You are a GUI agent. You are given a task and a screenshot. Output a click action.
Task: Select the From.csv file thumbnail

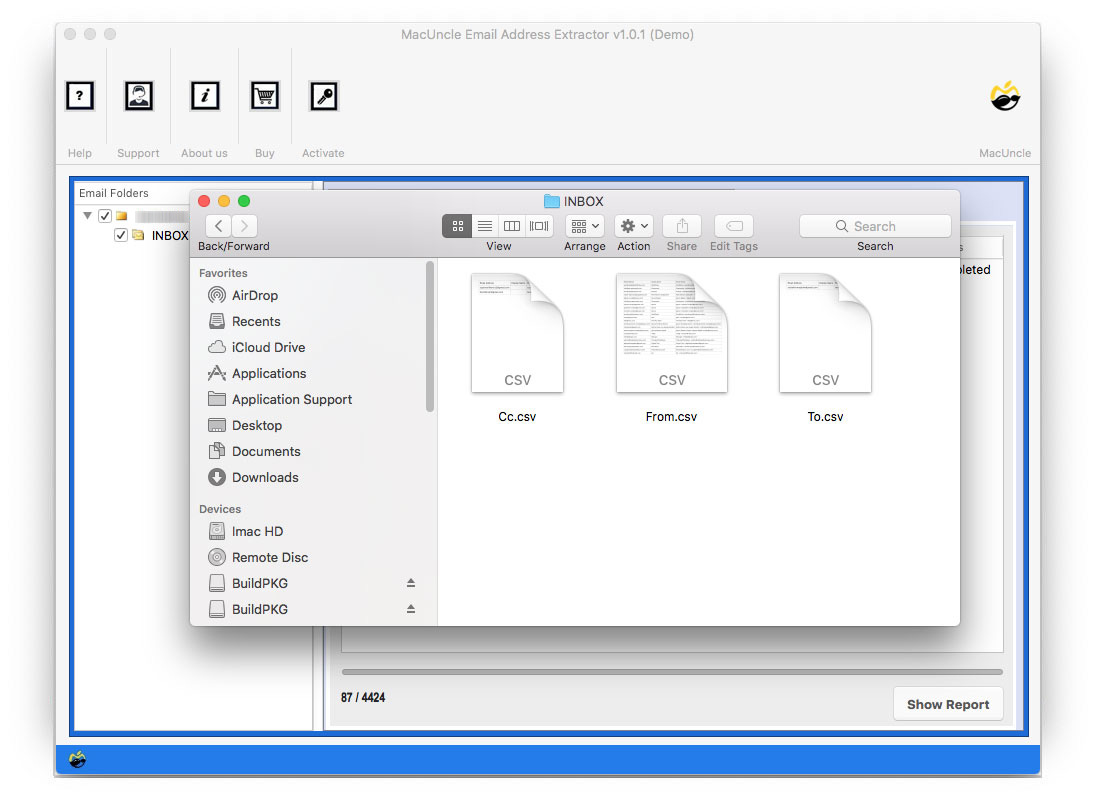[x=671, y=333]
